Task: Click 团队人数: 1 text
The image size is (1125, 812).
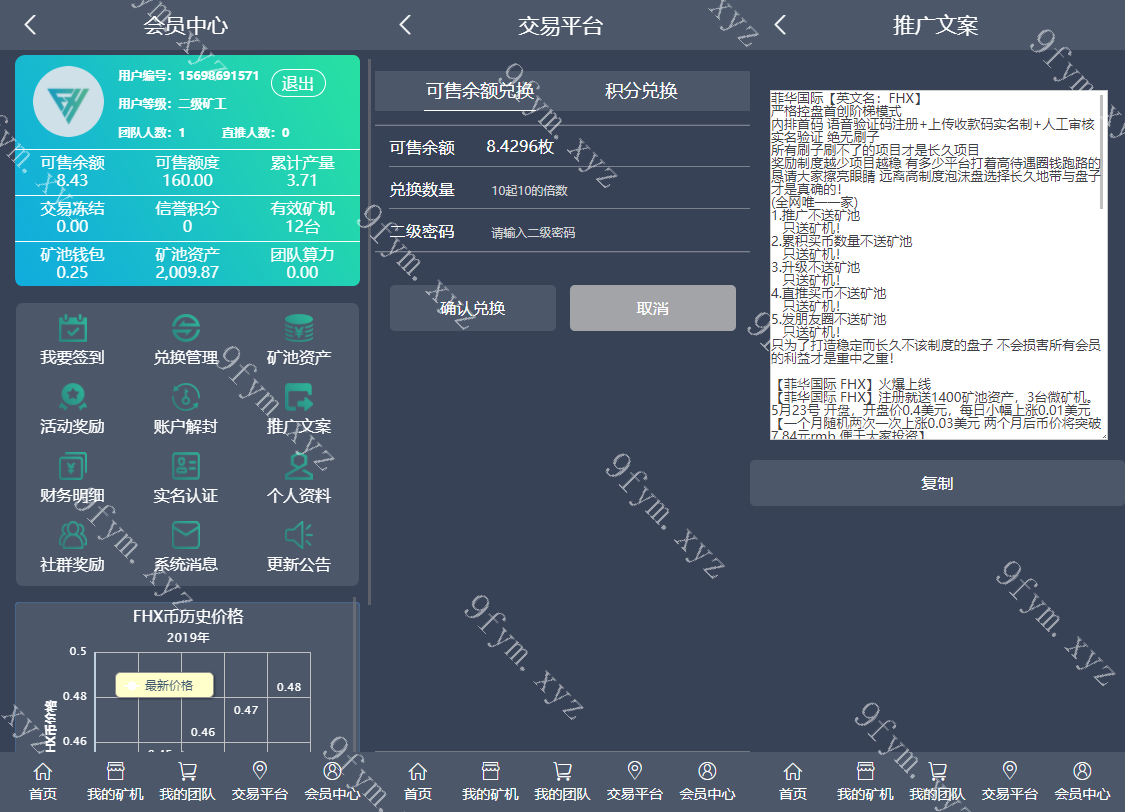Action: click(x=151, y=133)
